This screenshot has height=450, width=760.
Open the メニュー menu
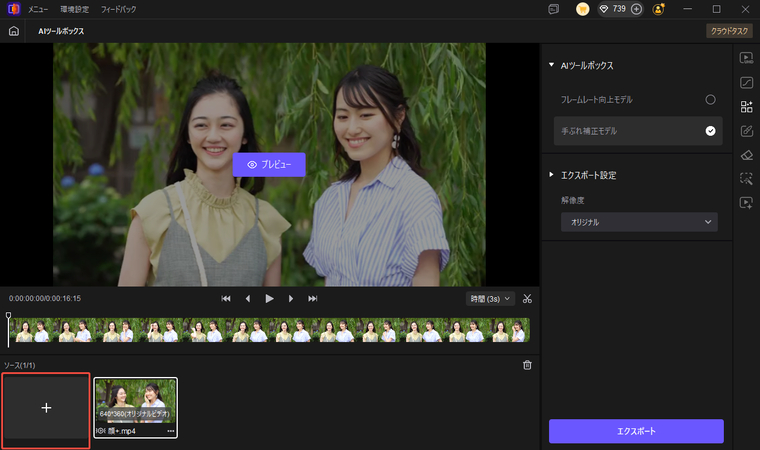pyautogui.click(x=38, y=9)
